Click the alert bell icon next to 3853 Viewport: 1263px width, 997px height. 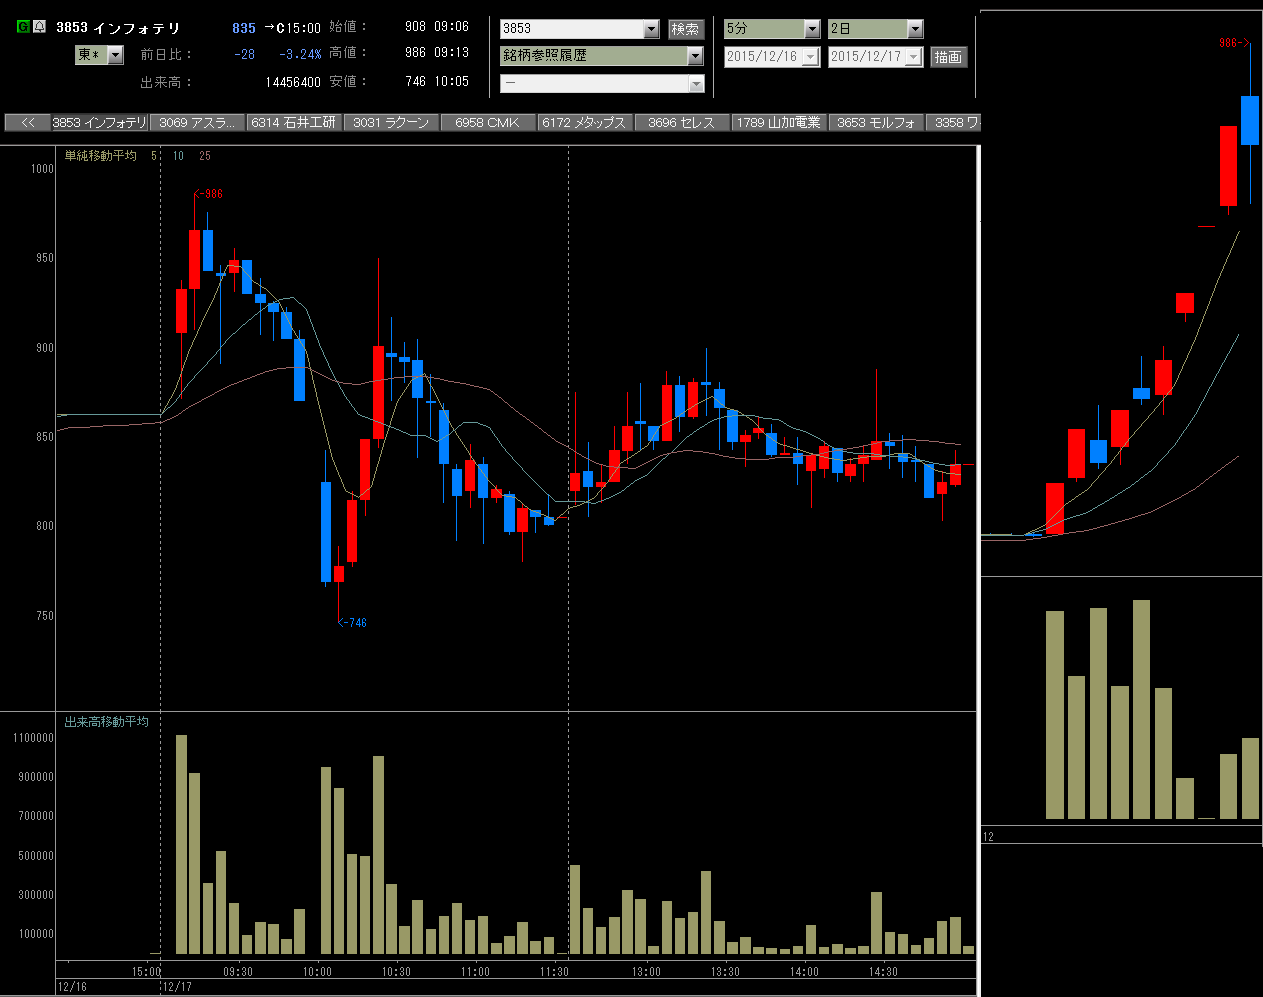click(39, 27)
